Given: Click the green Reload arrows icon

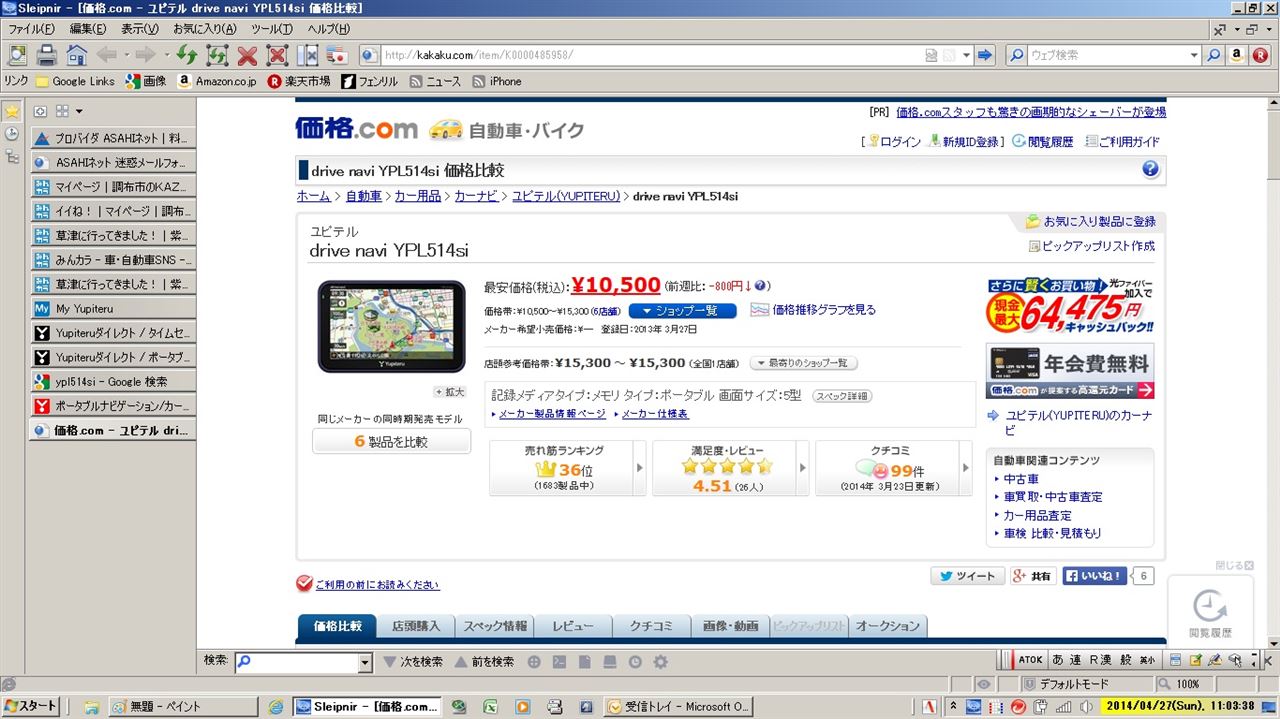Looking at the screenshot, I should click(x=187, y=55).
